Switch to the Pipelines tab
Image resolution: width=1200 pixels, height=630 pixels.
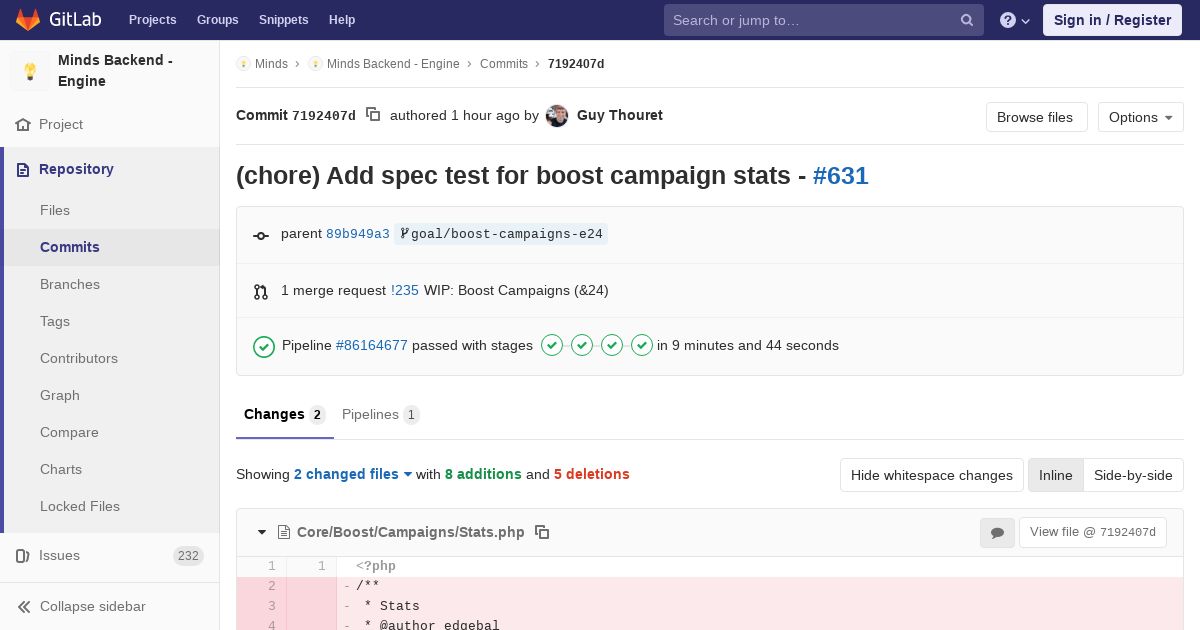tap(380, 414)
